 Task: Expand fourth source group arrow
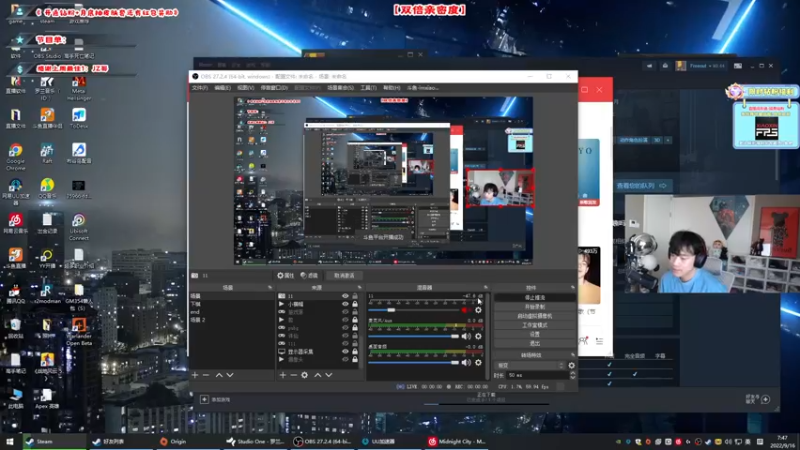(282, 320)
